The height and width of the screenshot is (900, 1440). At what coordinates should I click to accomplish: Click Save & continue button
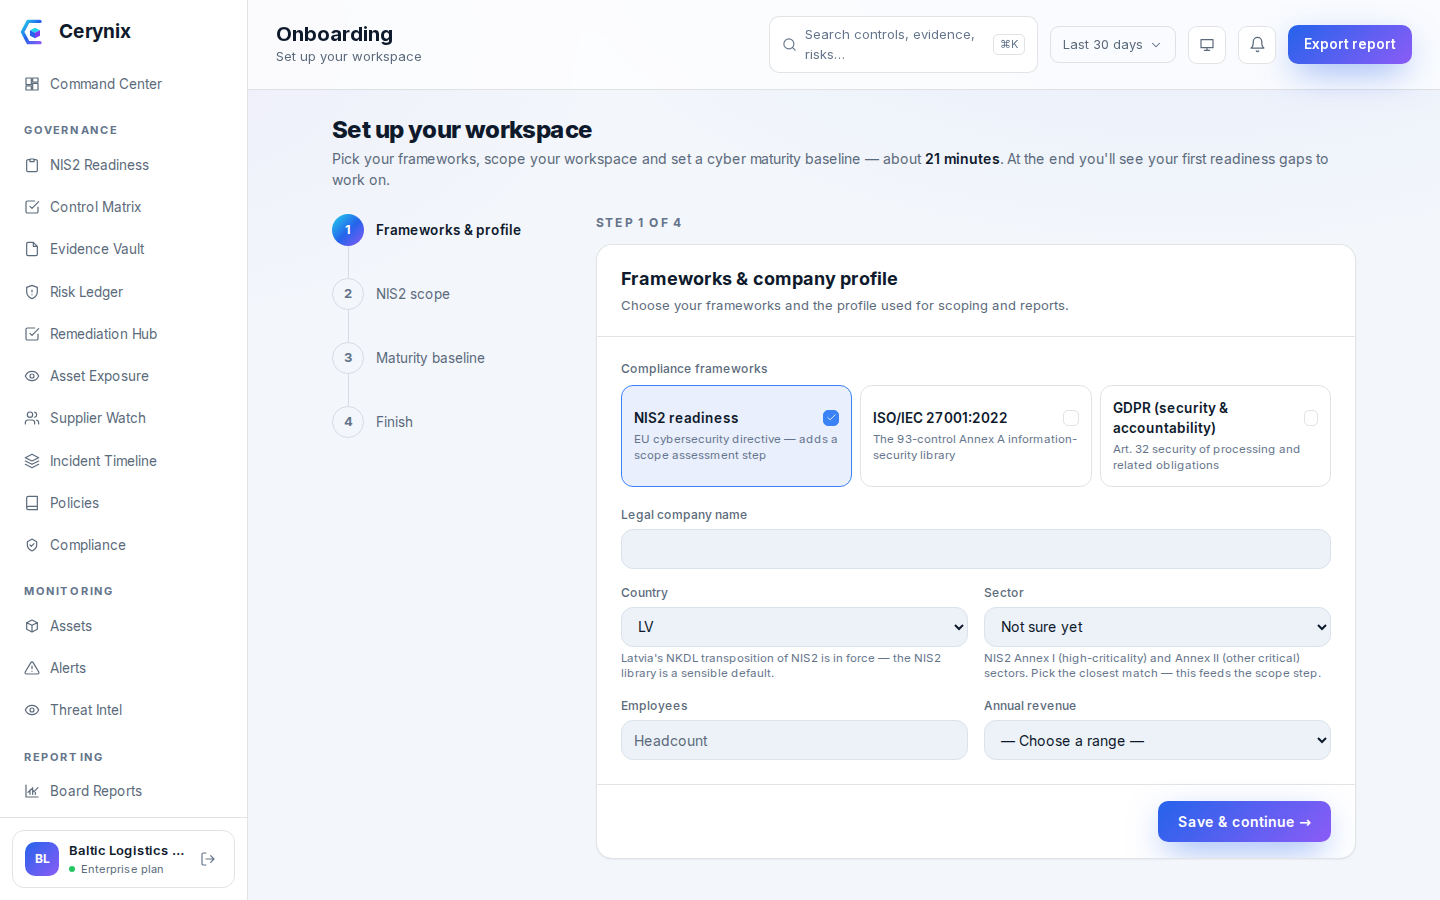pos(1244,821)
